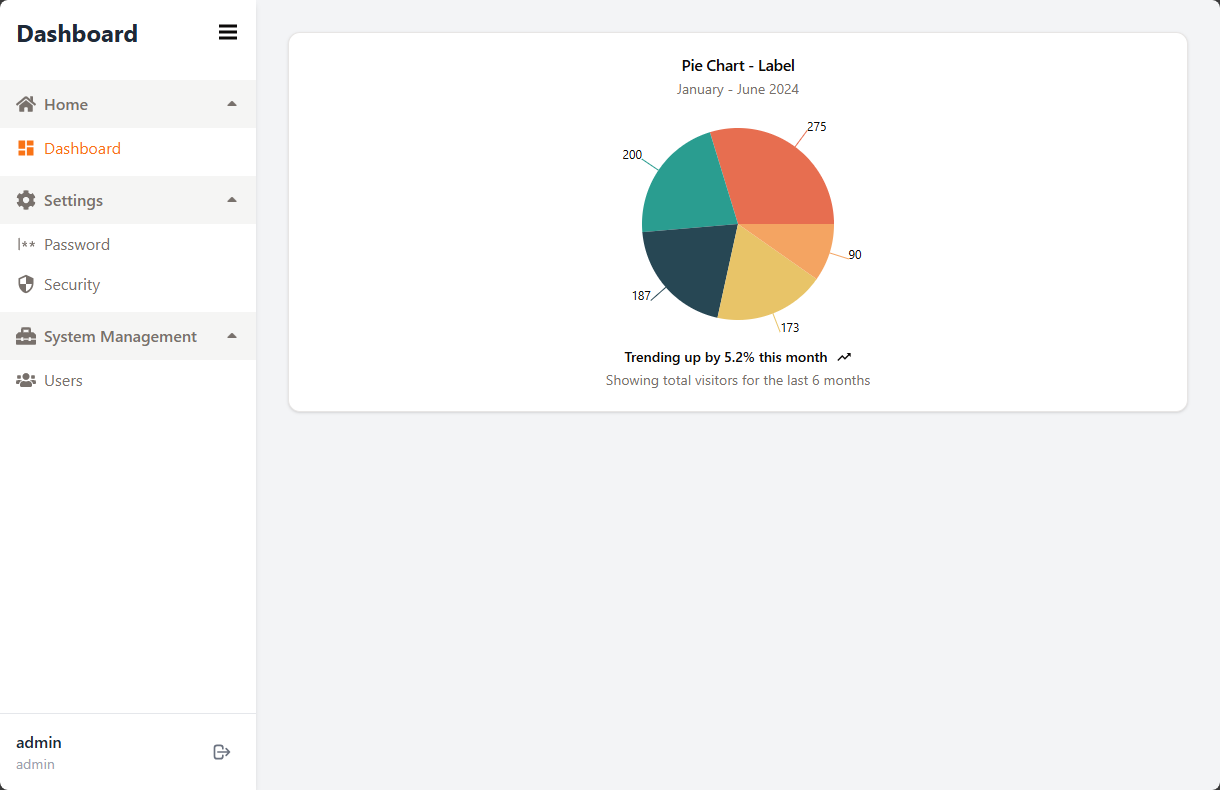This screenshot has width=1220, height=790.
Task: Click the 275 chart label
Action: click(x=817, y=127)
